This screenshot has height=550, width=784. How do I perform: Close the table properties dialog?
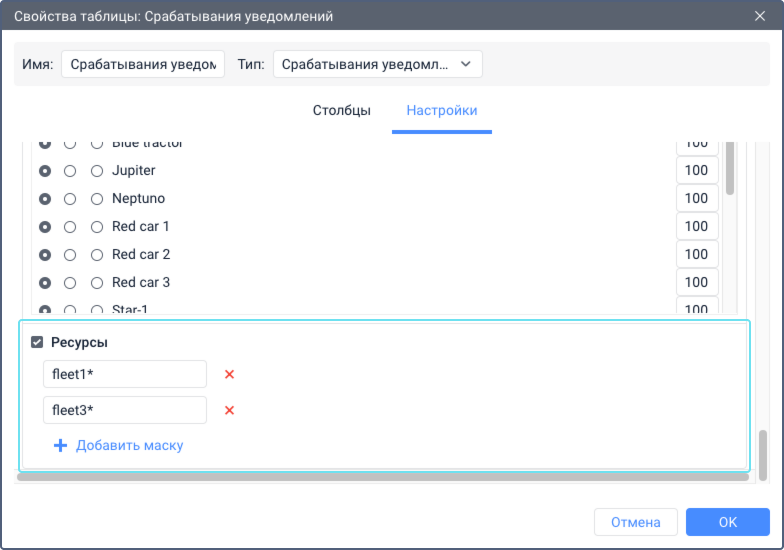click(760, 16)
